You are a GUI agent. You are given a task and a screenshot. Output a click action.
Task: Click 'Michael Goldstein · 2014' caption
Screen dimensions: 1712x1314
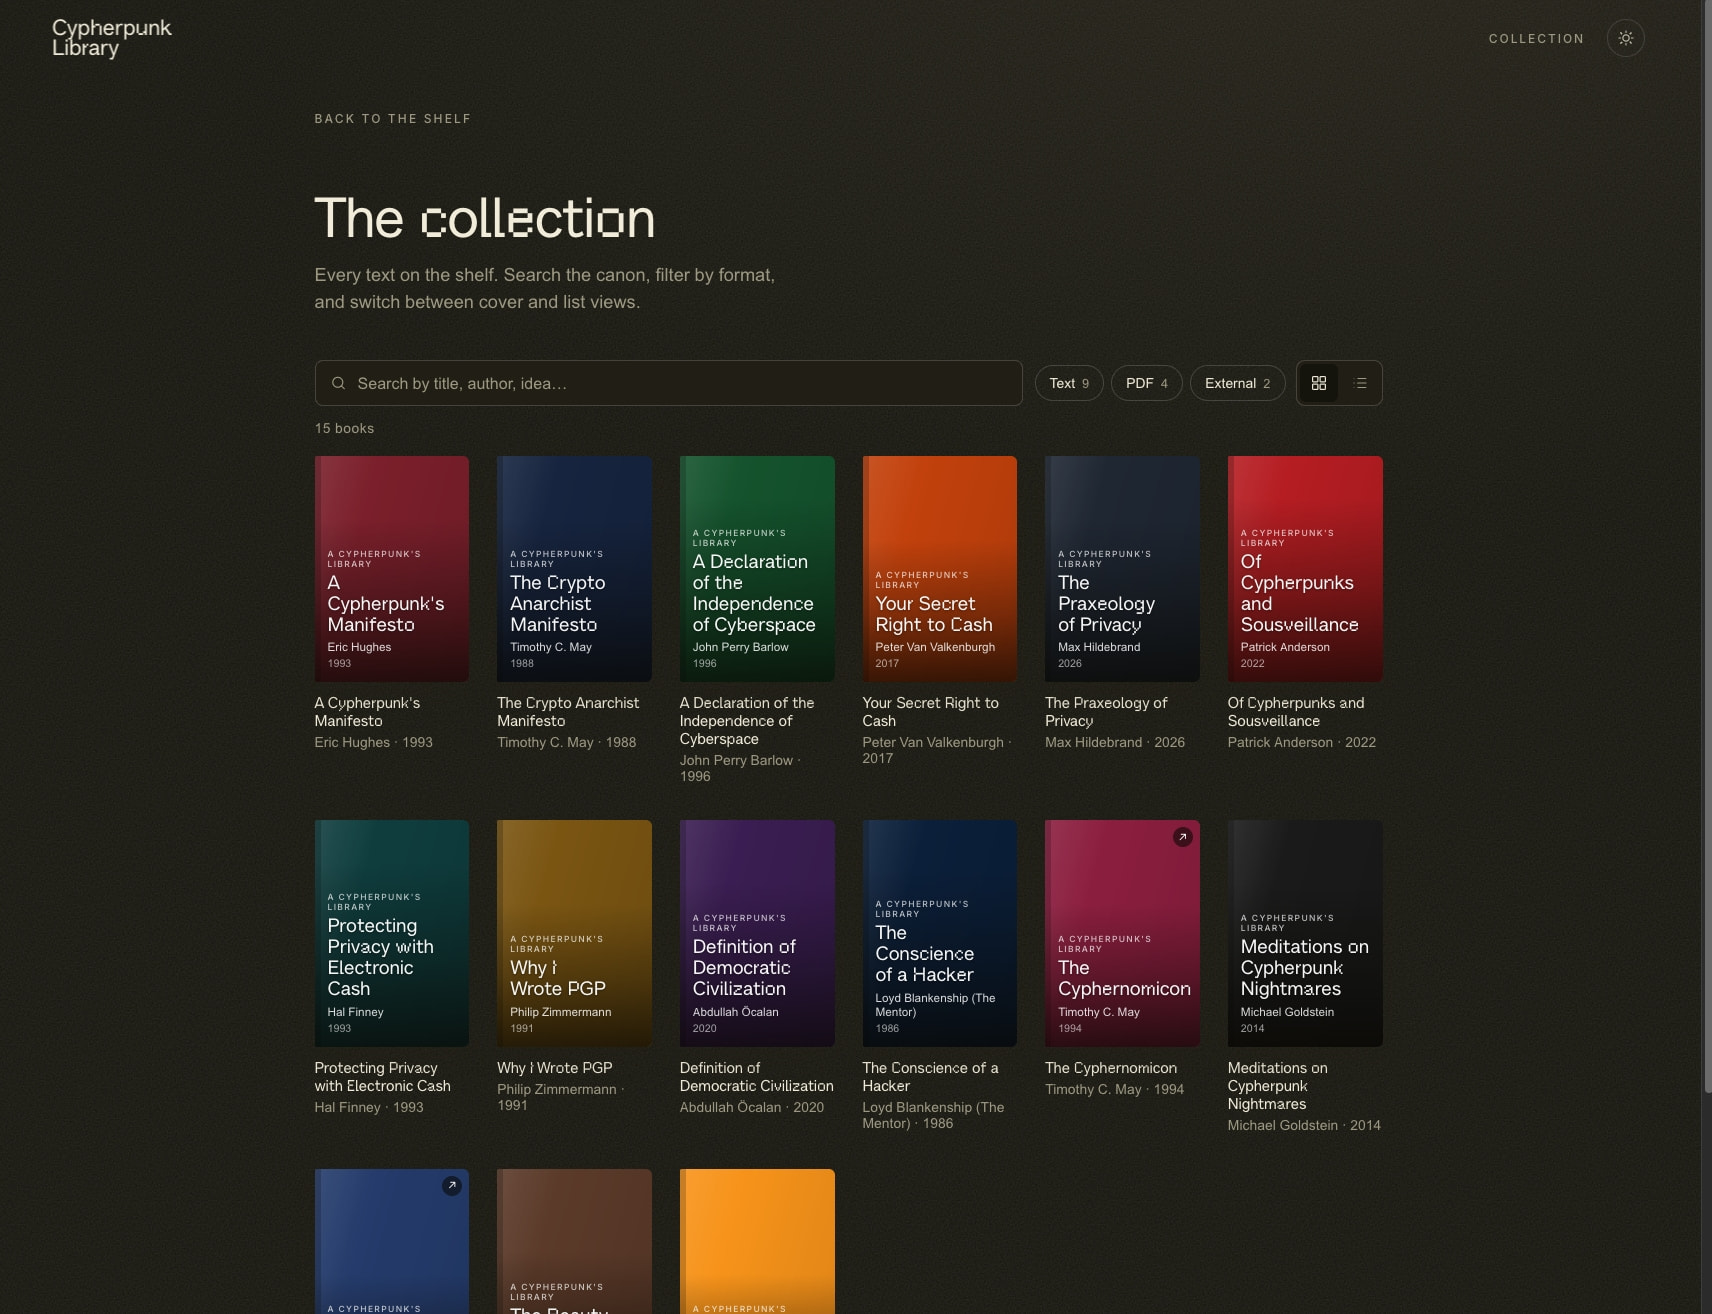1304,1125
